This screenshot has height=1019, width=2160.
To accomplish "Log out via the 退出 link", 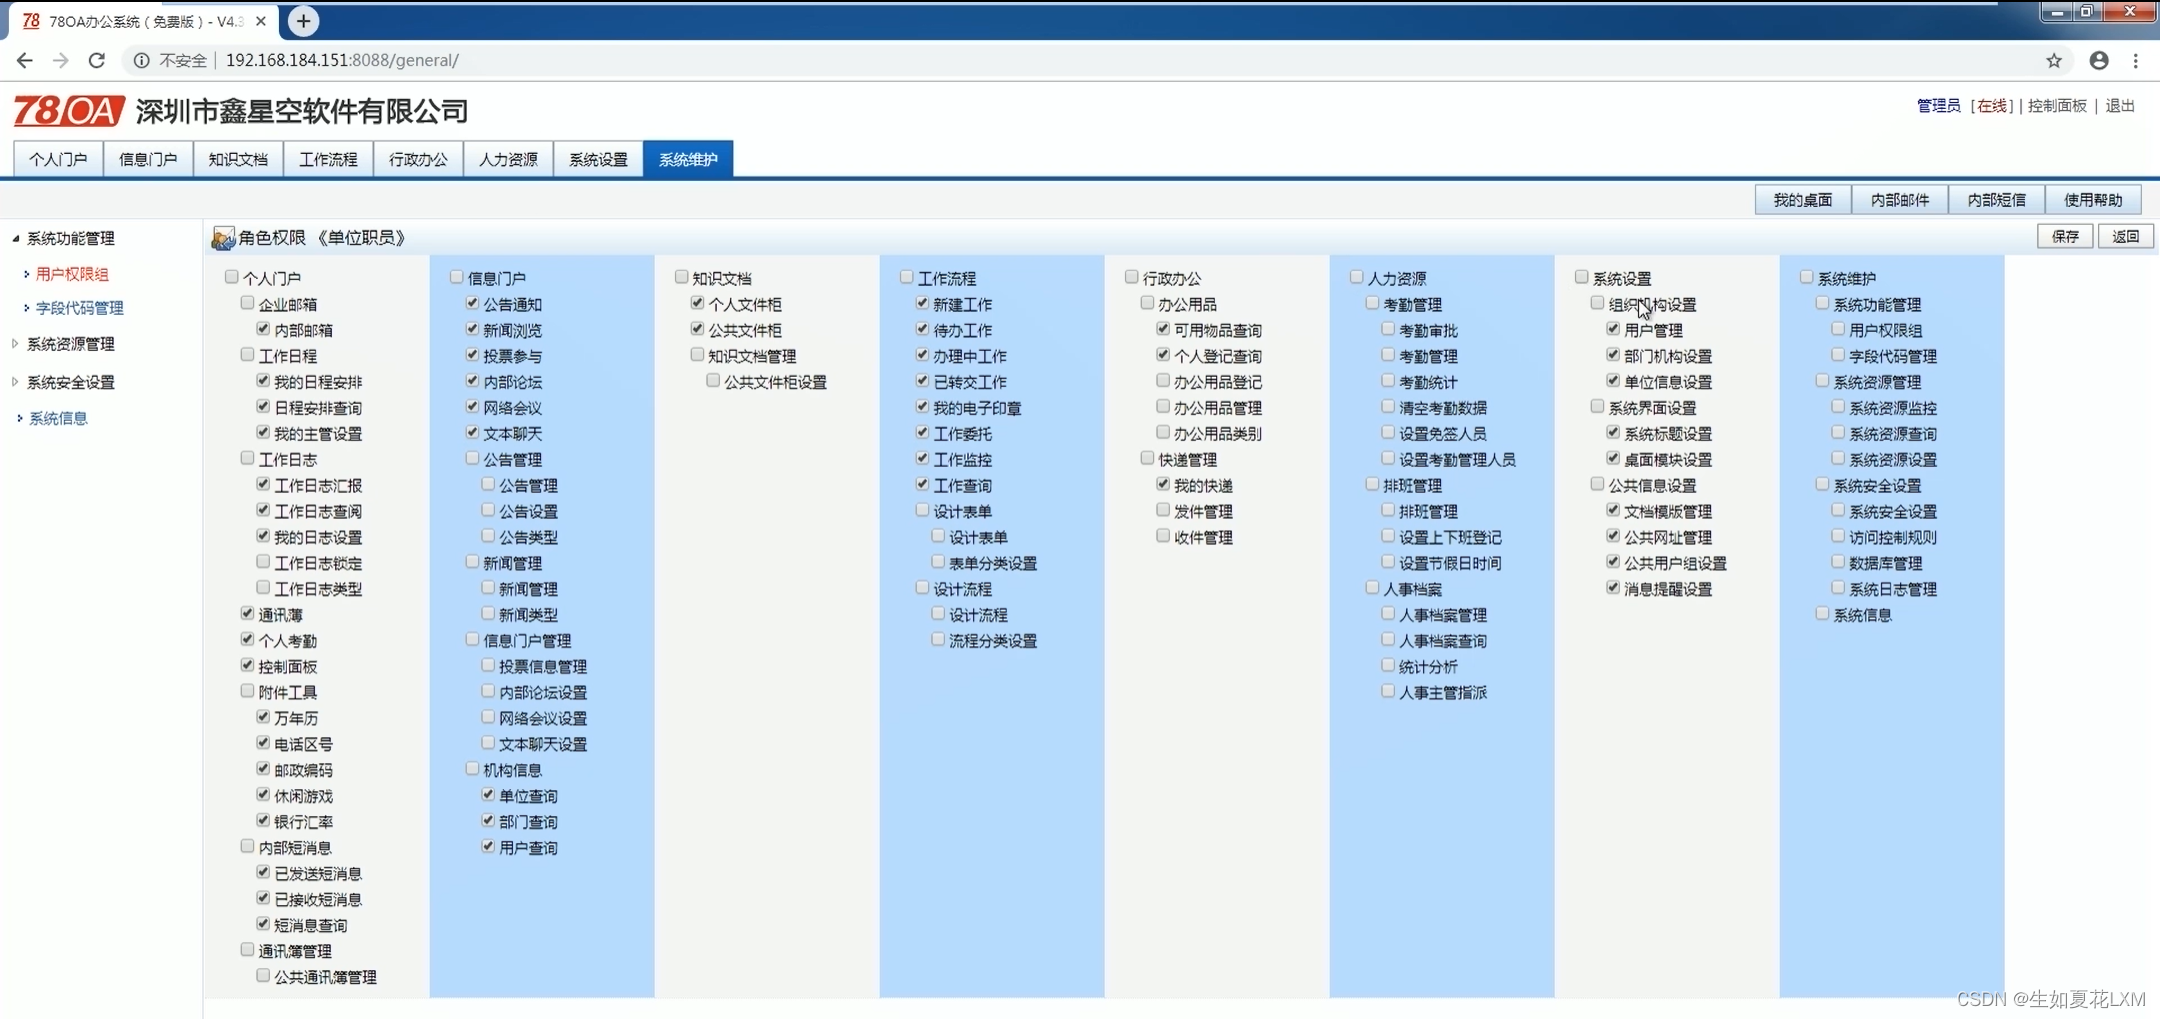I will click(x=2120, y=106).
